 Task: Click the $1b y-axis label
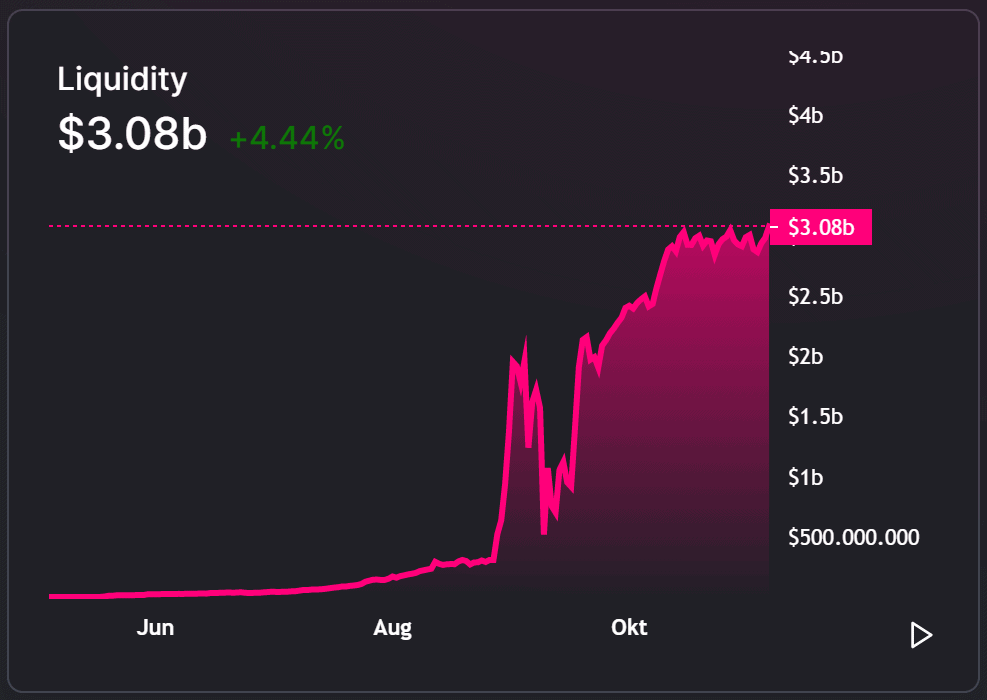pos(806,478)
